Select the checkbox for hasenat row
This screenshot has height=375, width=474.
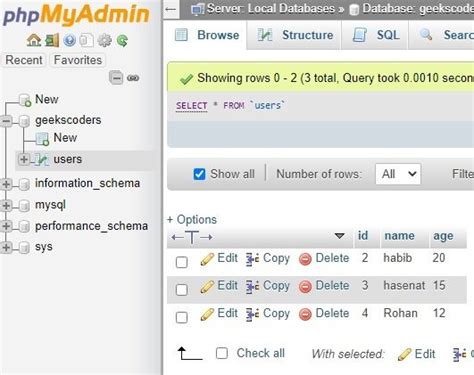click(x=182, y=290)
